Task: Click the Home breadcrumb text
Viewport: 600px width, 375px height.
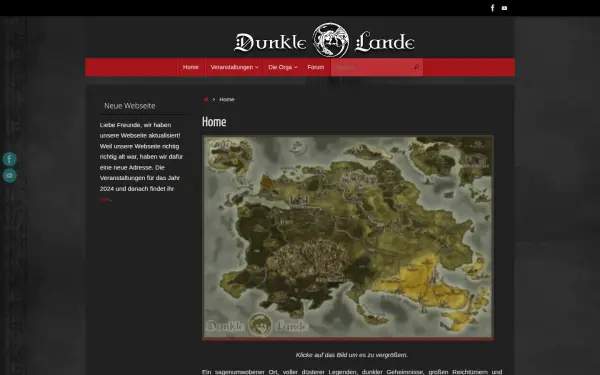Action: [x=227, y=99]
